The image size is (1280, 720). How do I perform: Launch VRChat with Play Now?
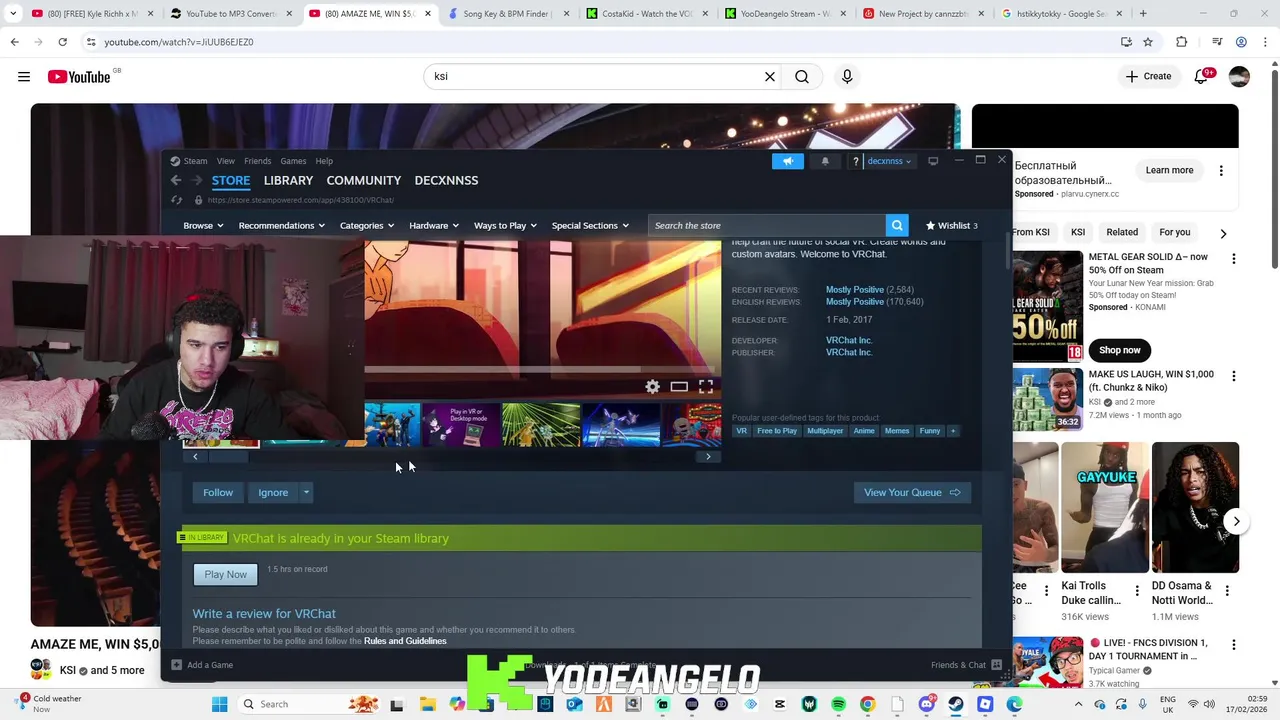(225, 574)
